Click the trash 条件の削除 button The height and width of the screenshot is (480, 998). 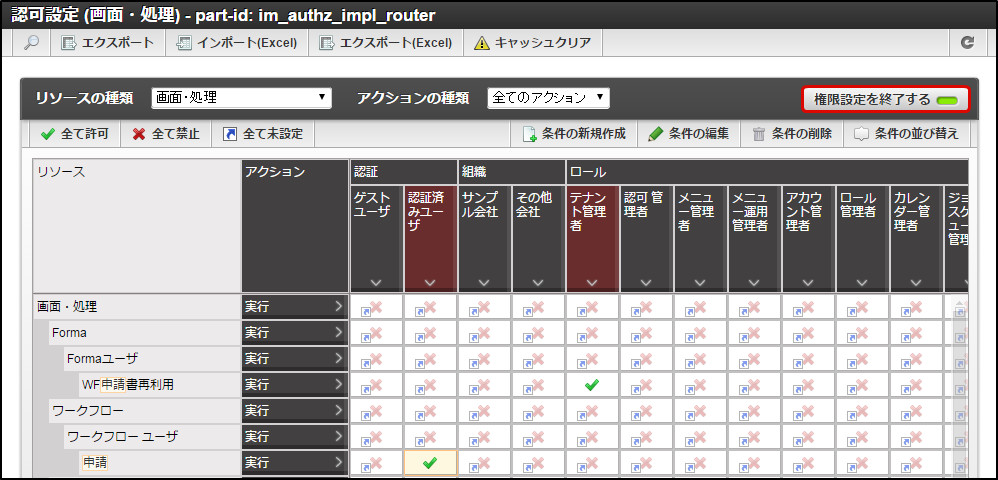pyautogui.click(x=791, y=134)
